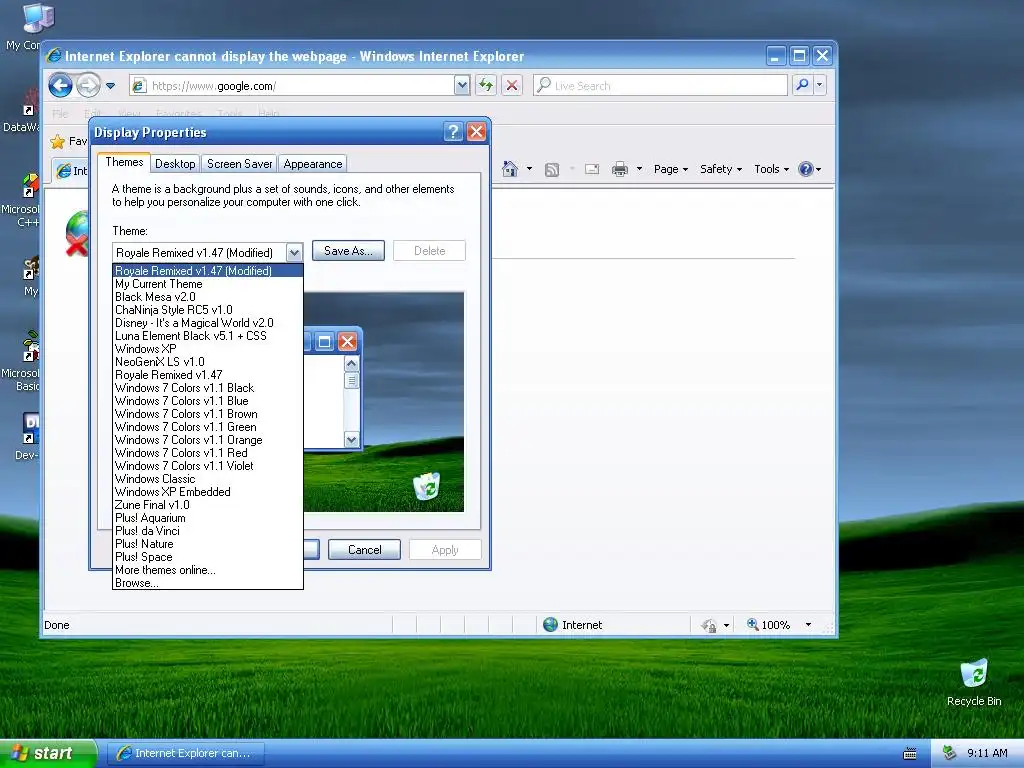Open the Page menu in IE
This screenshot has width=1024, height=768.
671,169
